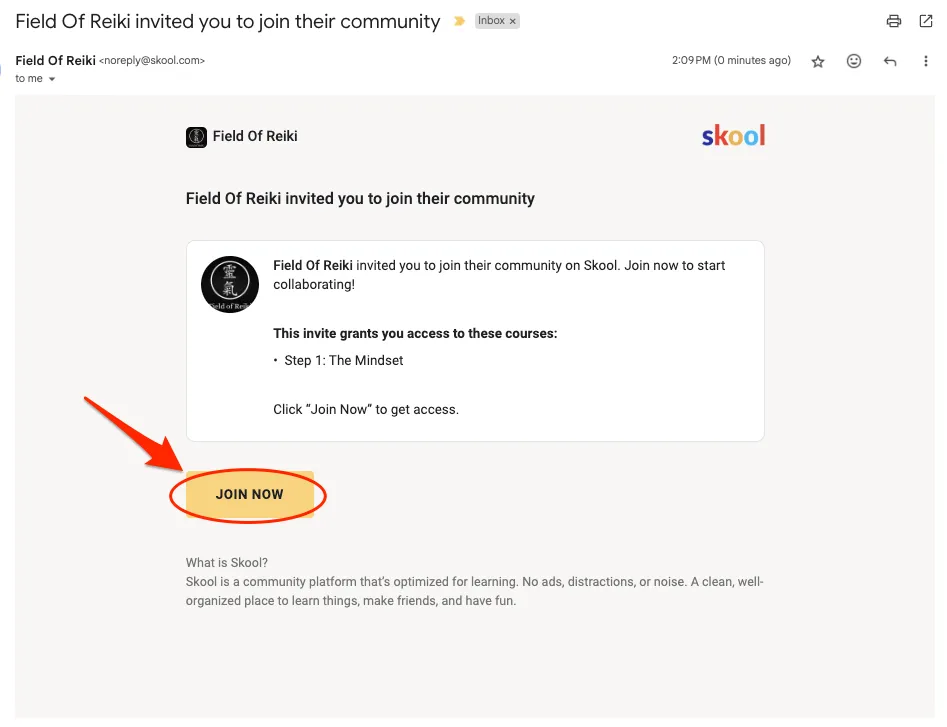Click the colorful Skool logo
This screenshot has height=727, width=947.
click(733, 136)
